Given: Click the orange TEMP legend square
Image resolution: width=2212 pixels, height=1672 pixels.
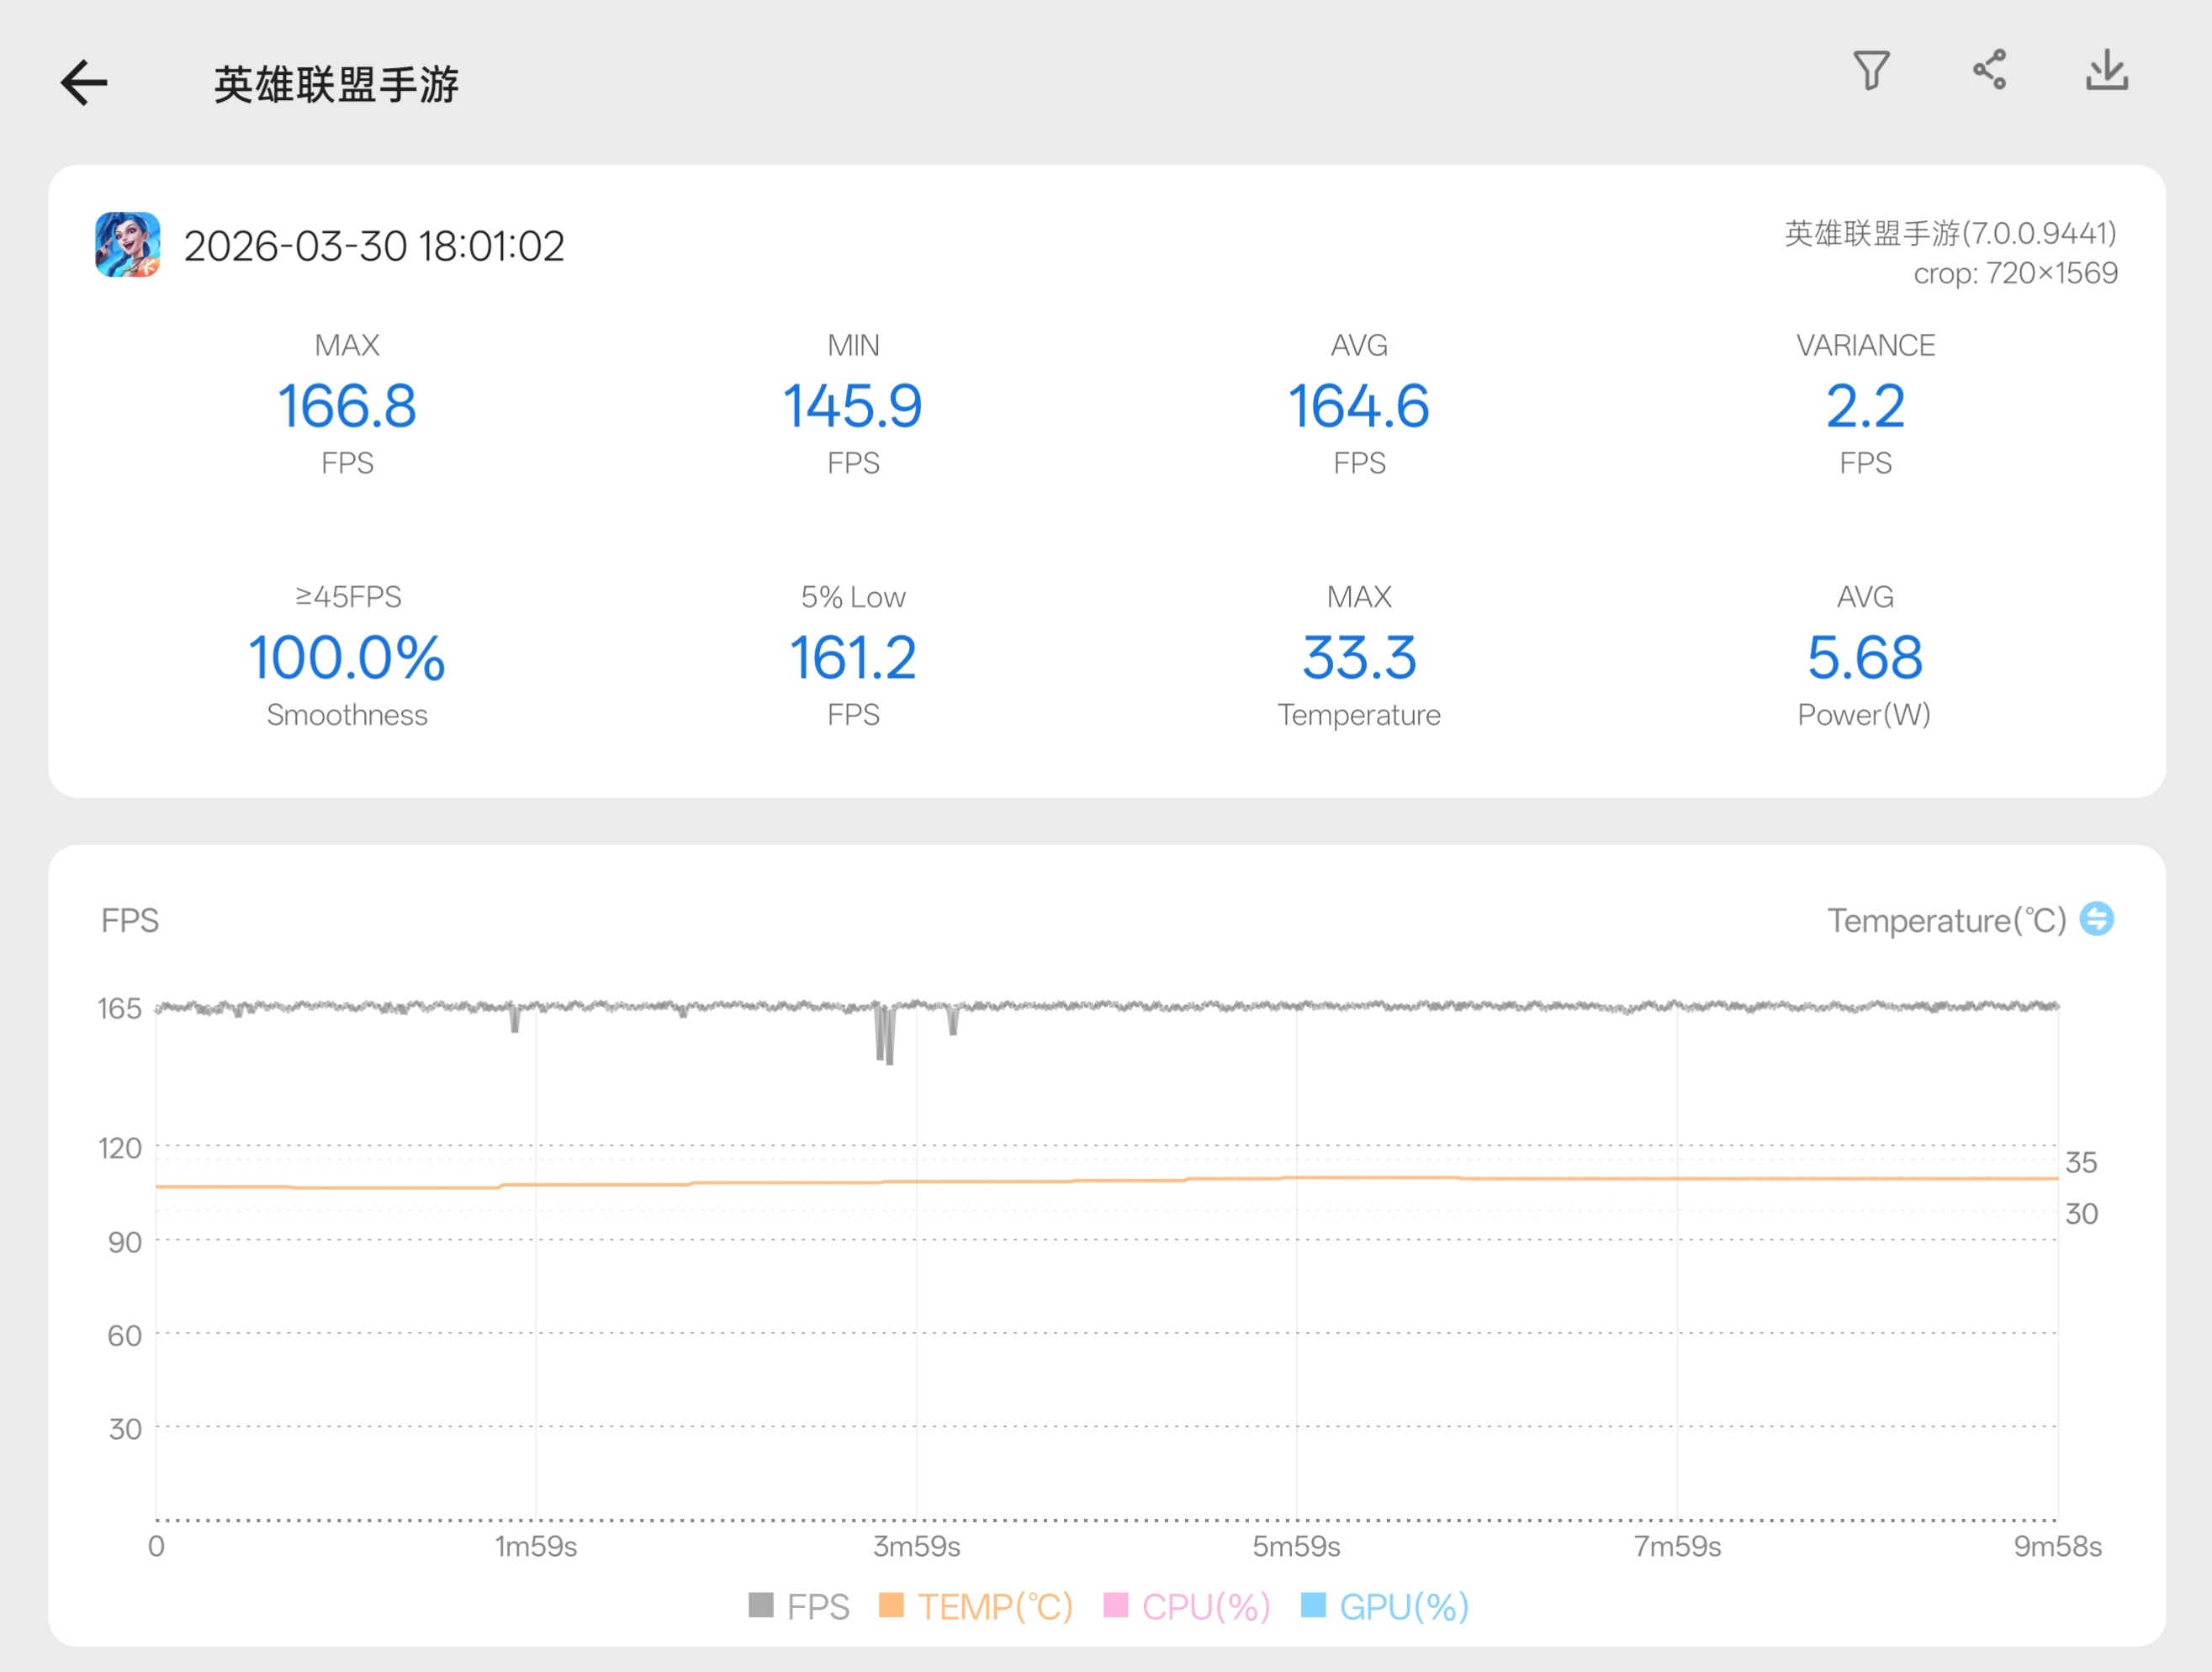Looking at the screenshot, I should pyautogui.click(x=891, y=1605).
